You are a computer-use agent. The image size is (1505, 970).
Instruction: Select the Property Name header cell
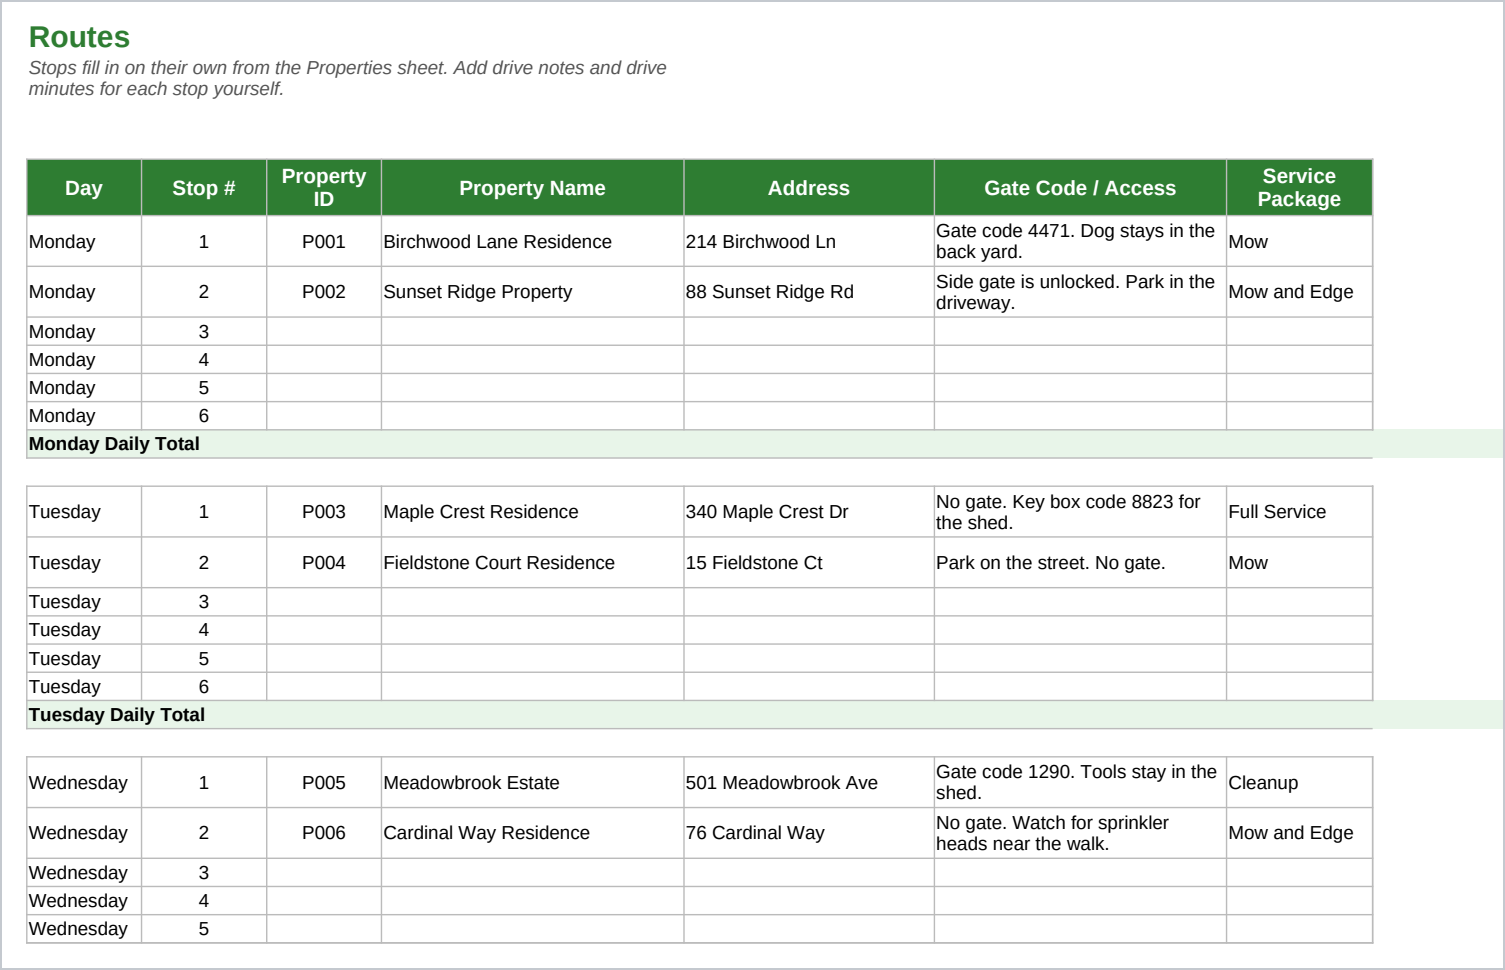[x=532, y=188]
